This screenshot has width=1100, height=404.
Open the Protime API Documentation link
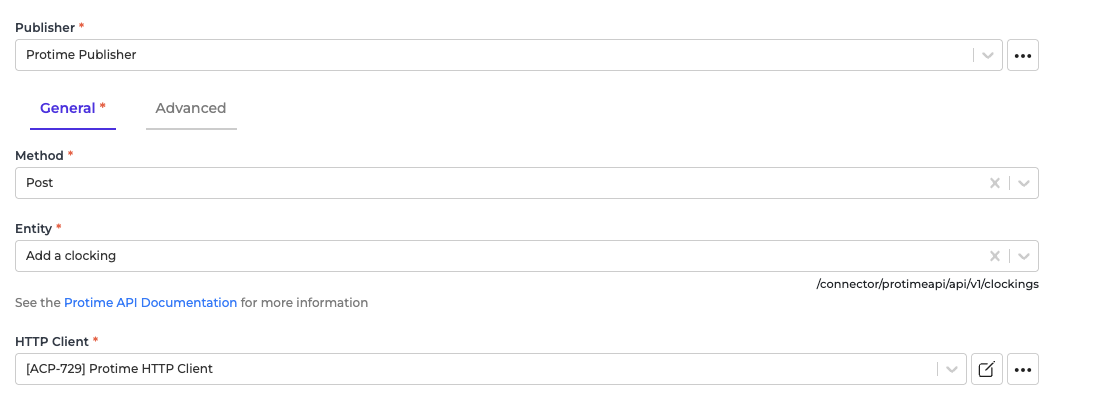point(150,303)
